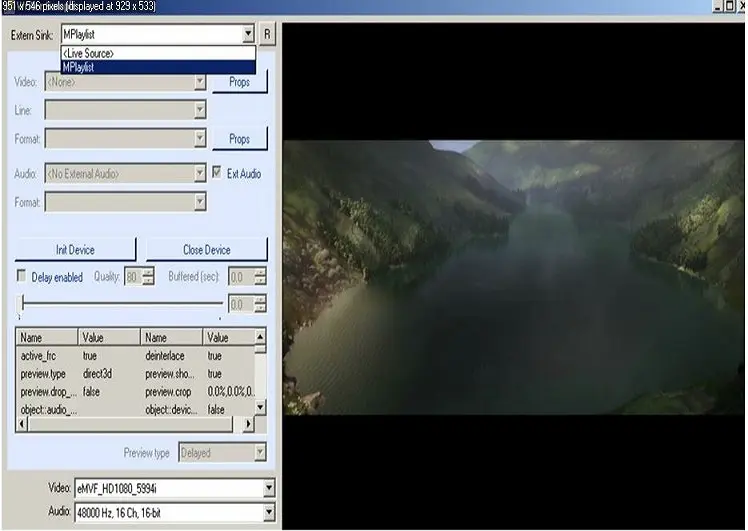The height and width of the screenshot is (531, 748).
Task: Open the Audio 48000 Hz format dropdown
Action: 267,512
